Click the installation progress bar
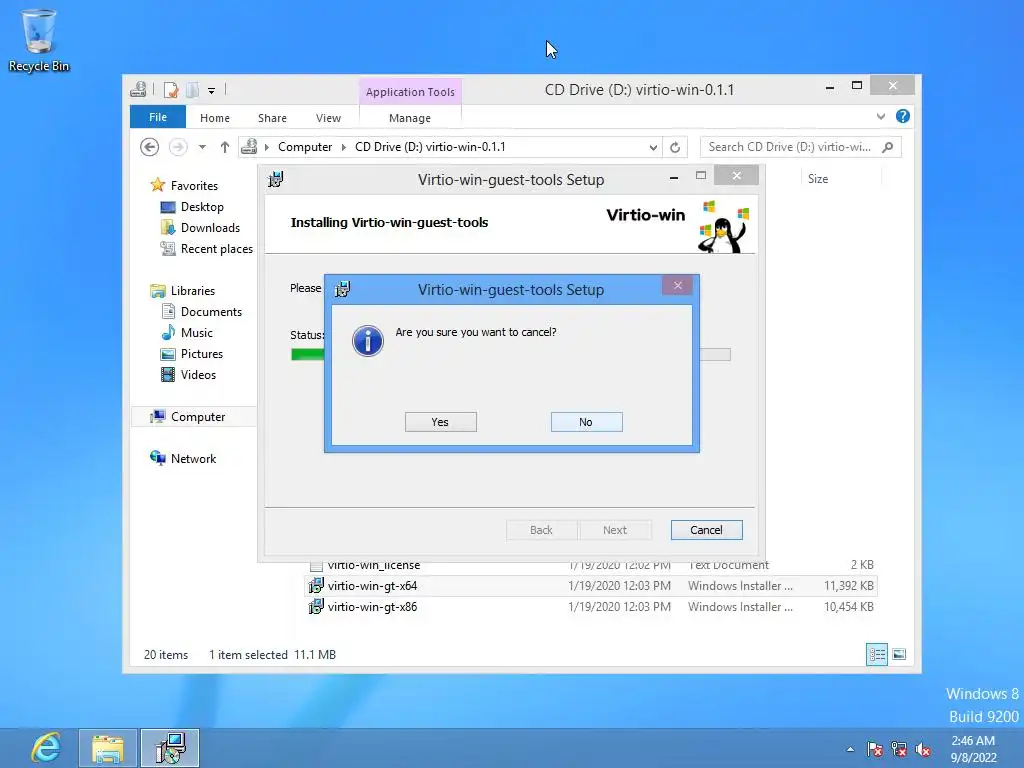The image size is (1024, 768). point(511,355)
